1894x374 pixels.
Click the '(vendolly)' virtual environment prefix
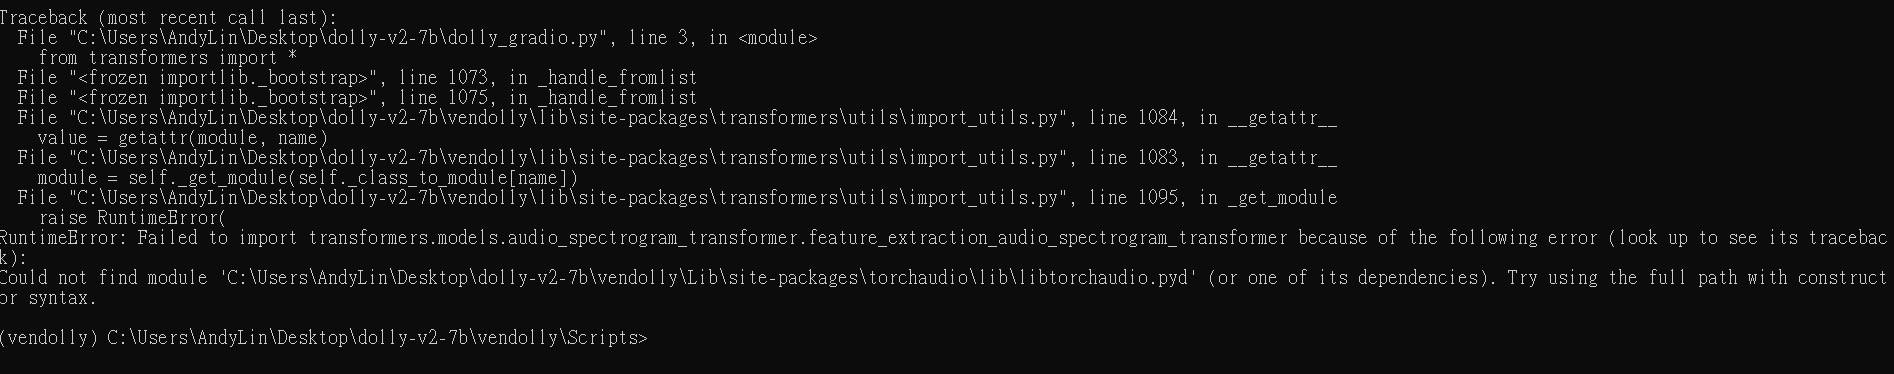click(48, 338)
